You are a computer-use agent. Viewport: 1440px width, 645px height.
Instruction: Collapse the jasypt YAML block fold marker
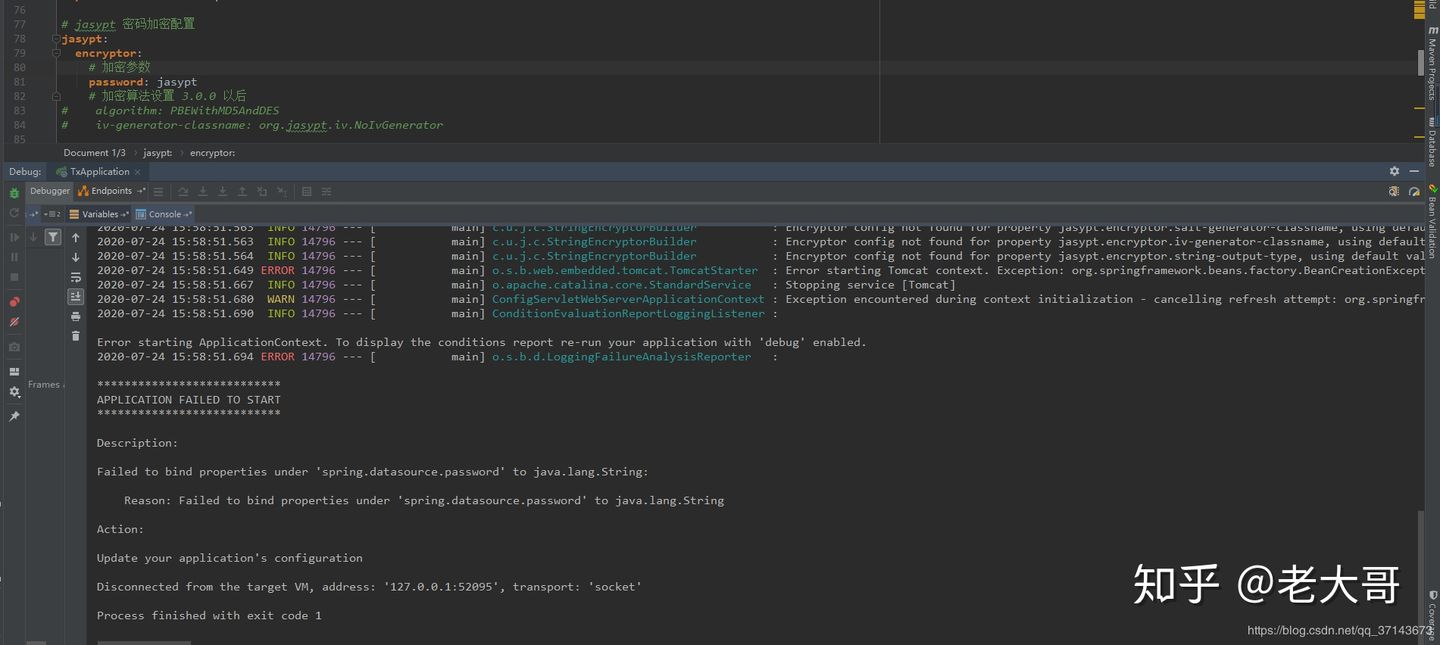(x=56, y=39)
